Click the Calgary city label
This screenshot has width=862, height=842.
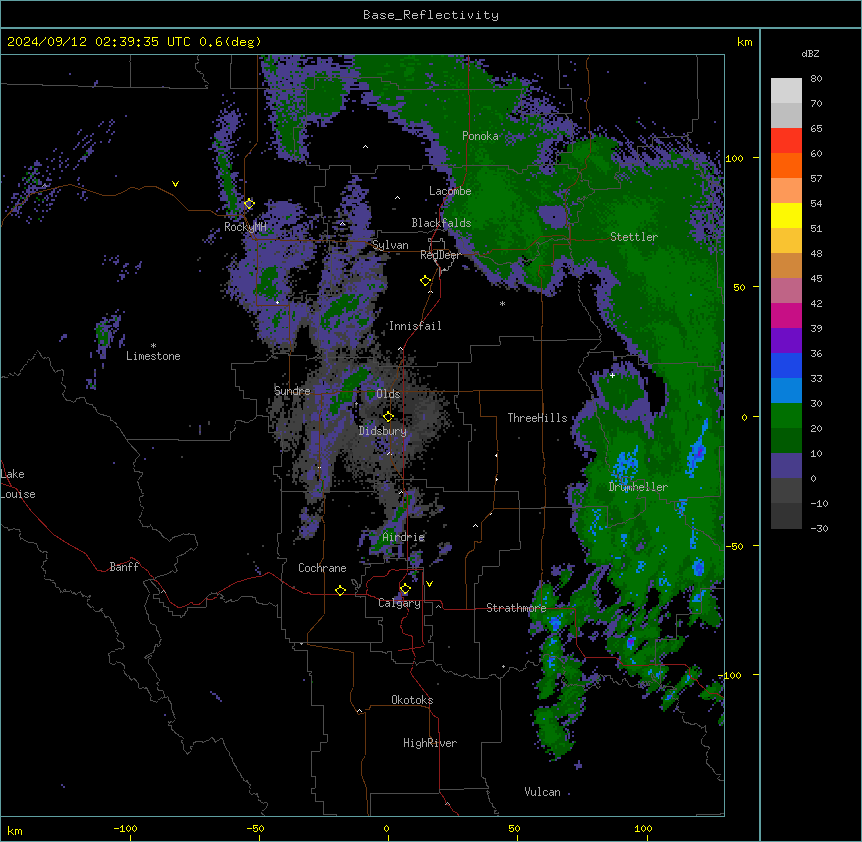[399, 603]
